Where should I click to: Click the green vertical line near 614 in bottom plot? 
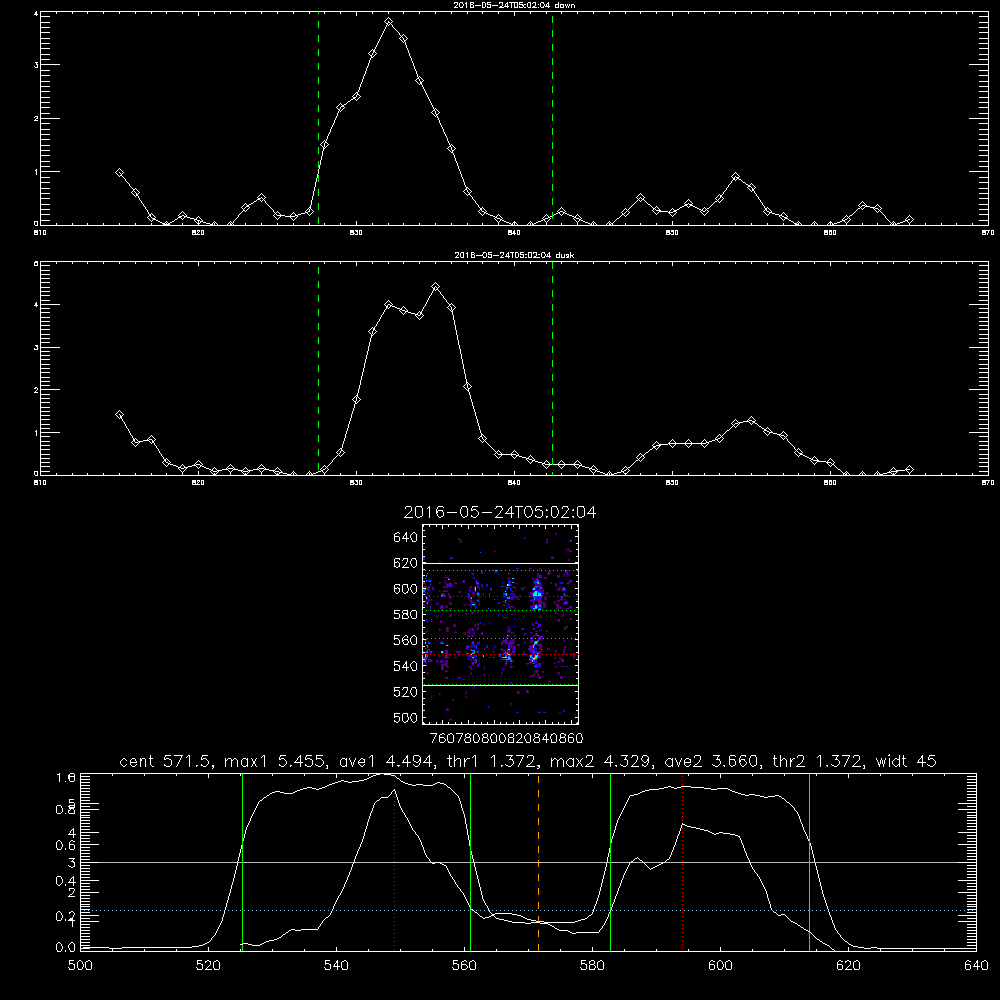(809, 862)
